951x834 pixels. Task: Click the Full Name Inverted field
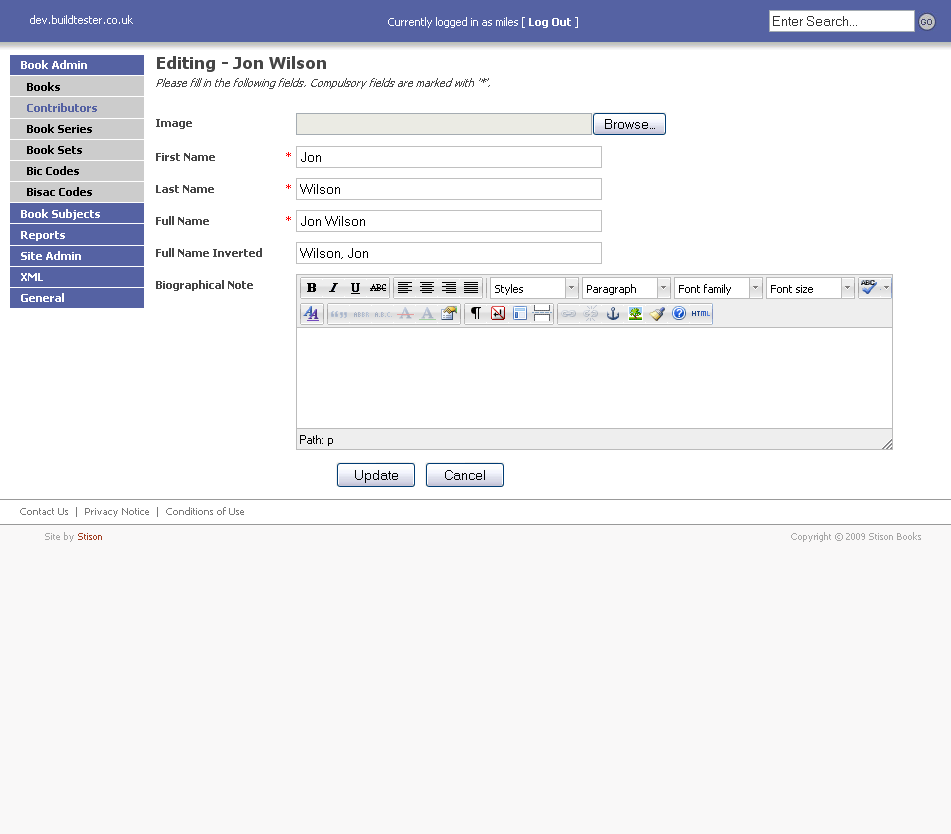tap(449, 254)
